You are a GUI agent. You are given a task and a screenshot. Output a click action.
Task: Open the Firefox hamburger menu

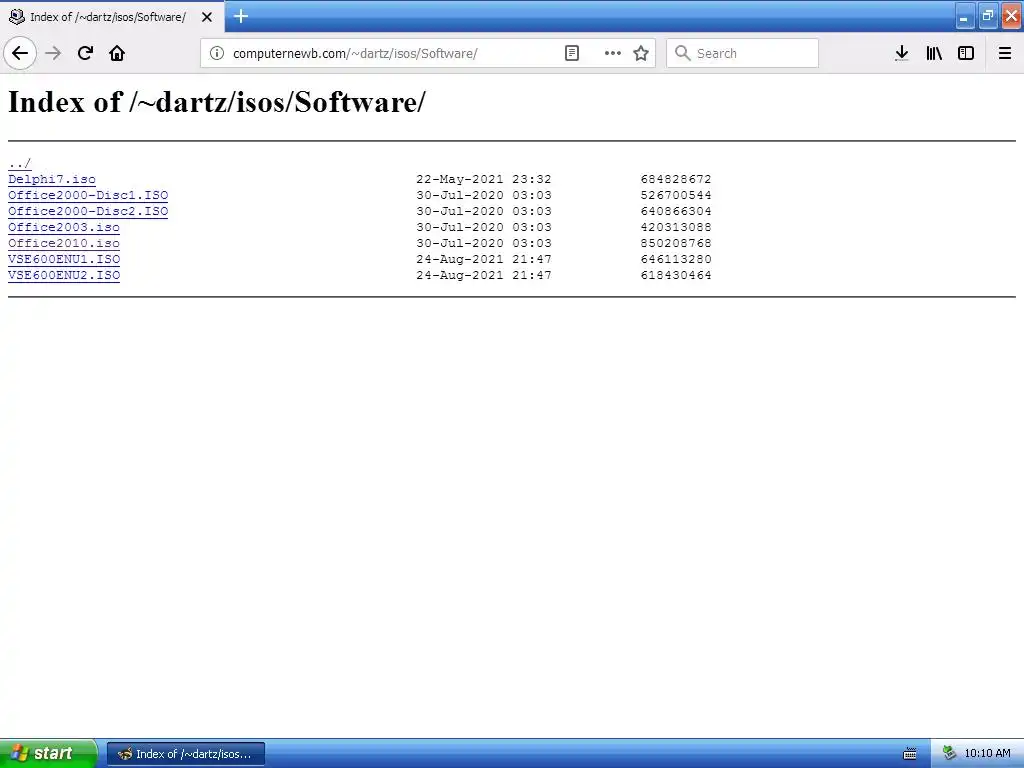coord(1005,53)
